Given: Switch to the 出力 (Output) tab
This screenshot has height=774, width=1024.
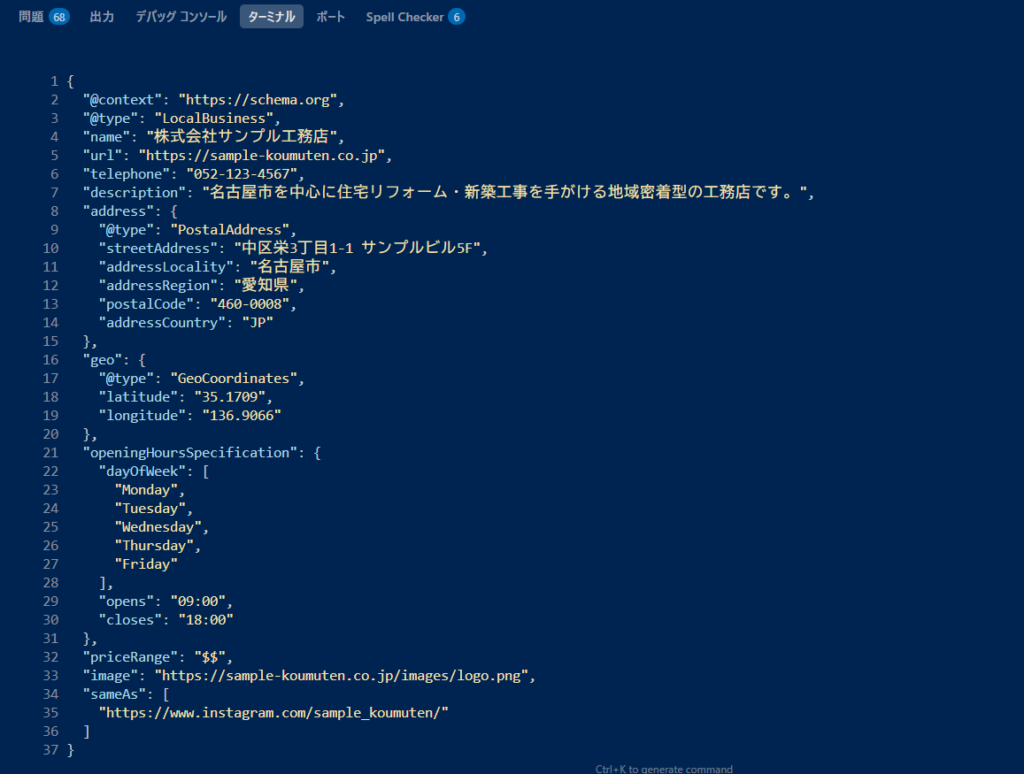Looking at the screenshot, I should coord(102,17).
